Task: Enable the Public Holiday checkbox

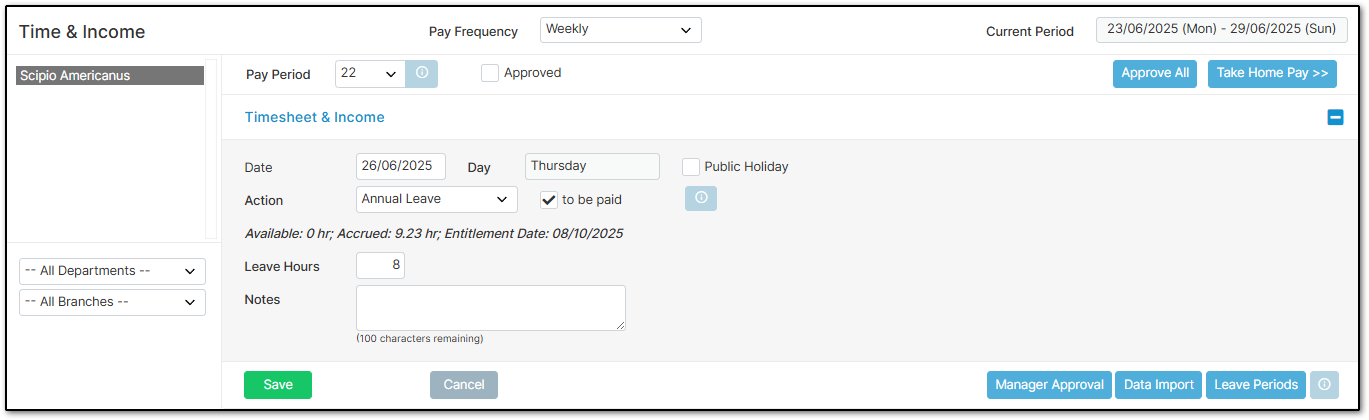Action: coord(691,167)
